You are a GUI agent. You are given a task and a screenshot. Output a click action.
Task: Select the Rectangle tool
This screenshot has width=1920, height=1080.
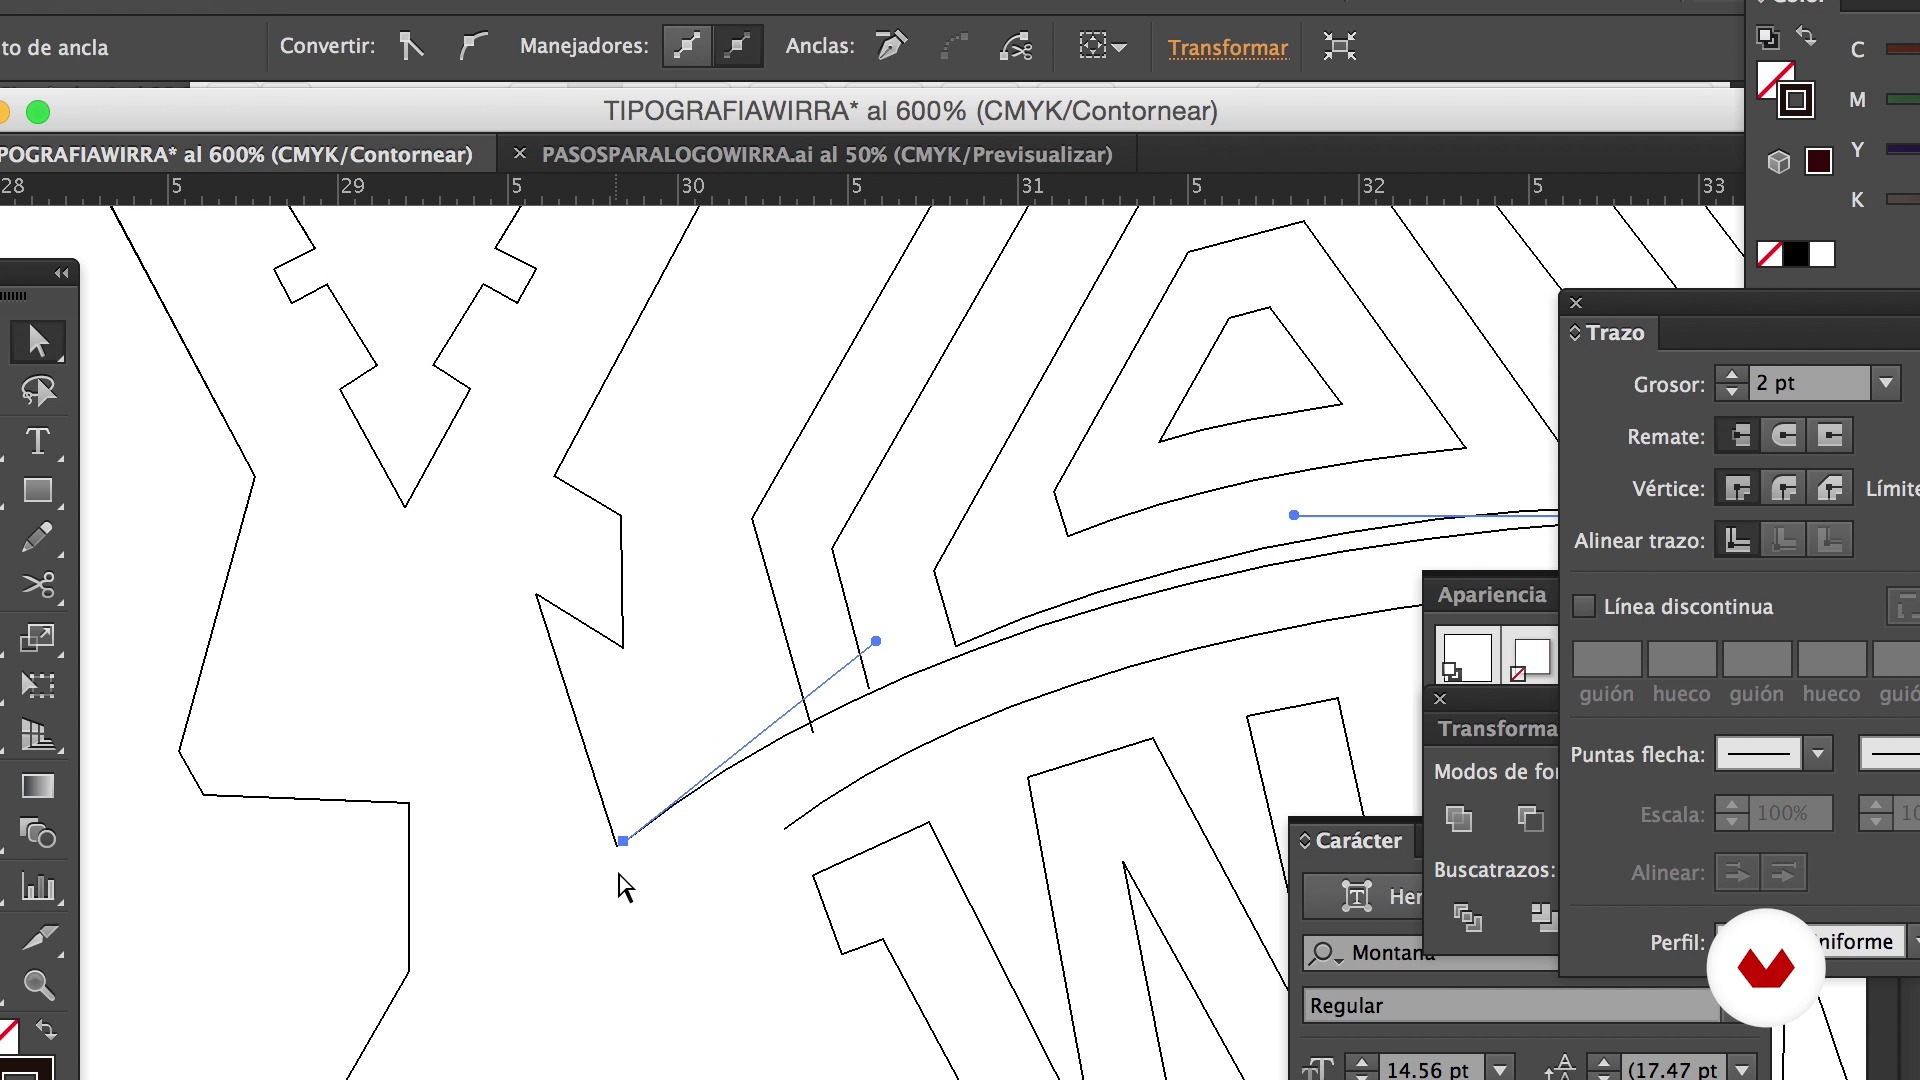tap(38, 490)
